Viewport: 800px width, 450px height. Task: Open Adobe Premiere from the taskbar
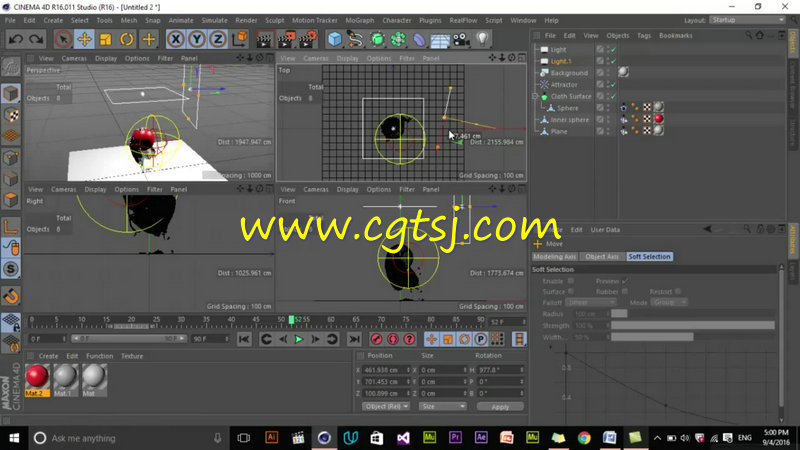(455, 438)
